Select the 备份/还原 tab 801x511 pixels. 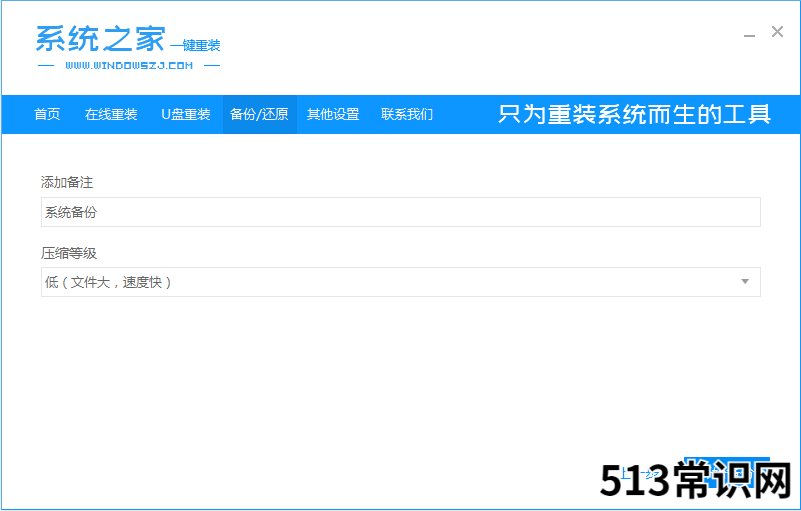click(x=259, y=114)
